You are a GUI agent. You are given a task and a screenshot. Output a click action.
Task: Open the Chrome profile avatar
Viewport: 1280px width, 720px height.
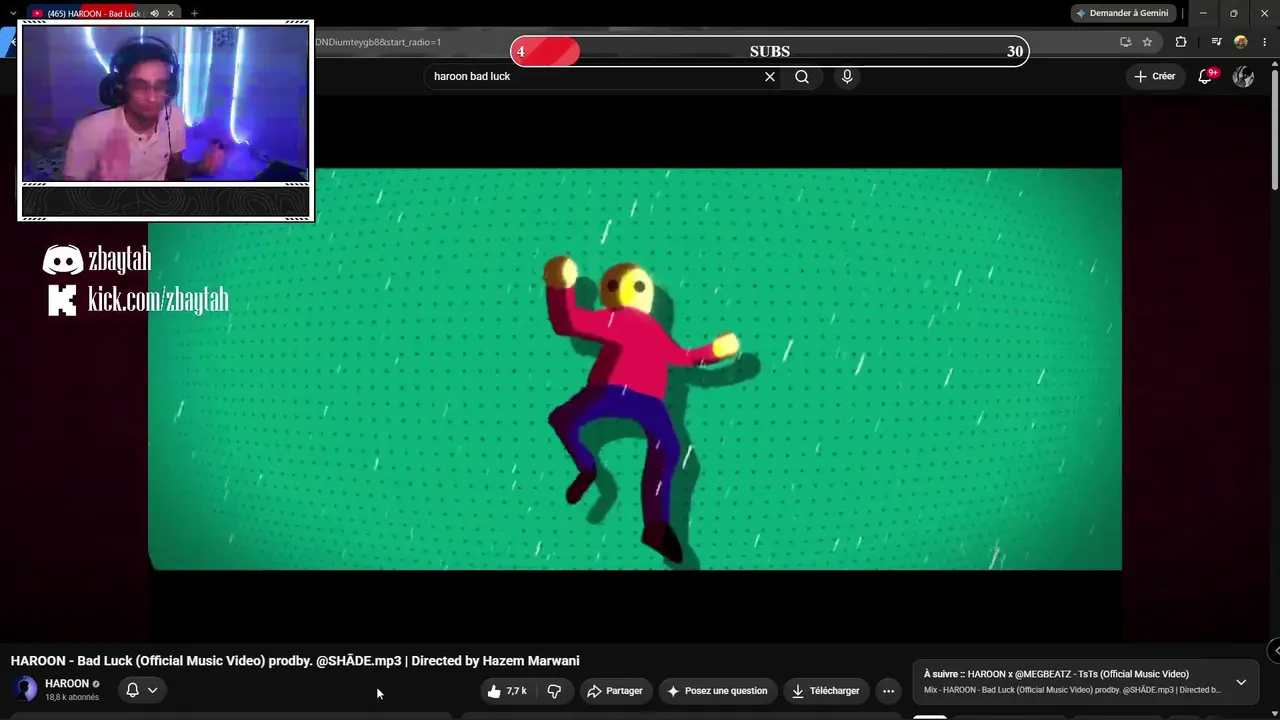coord(1241,42)
